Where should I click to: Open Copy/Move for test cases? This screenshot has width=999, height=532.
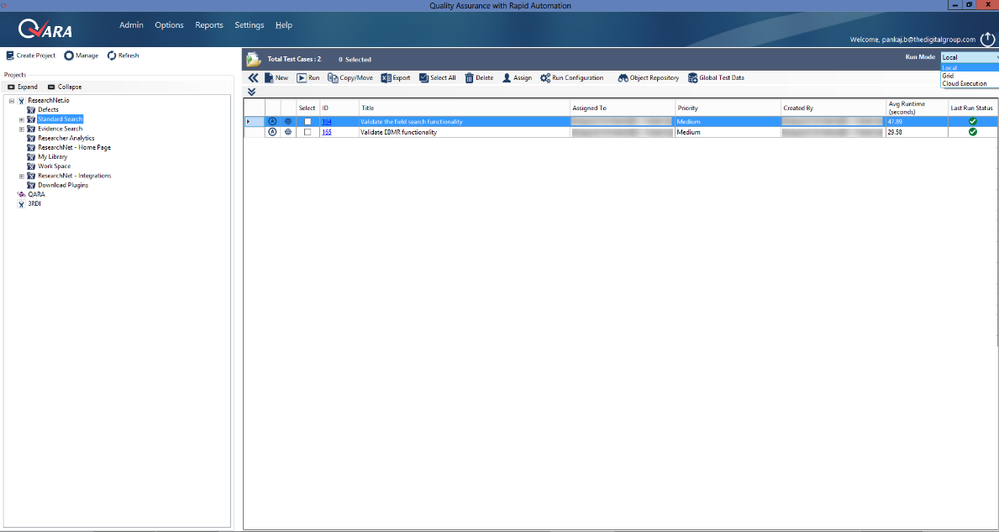(x=350, y=78)
